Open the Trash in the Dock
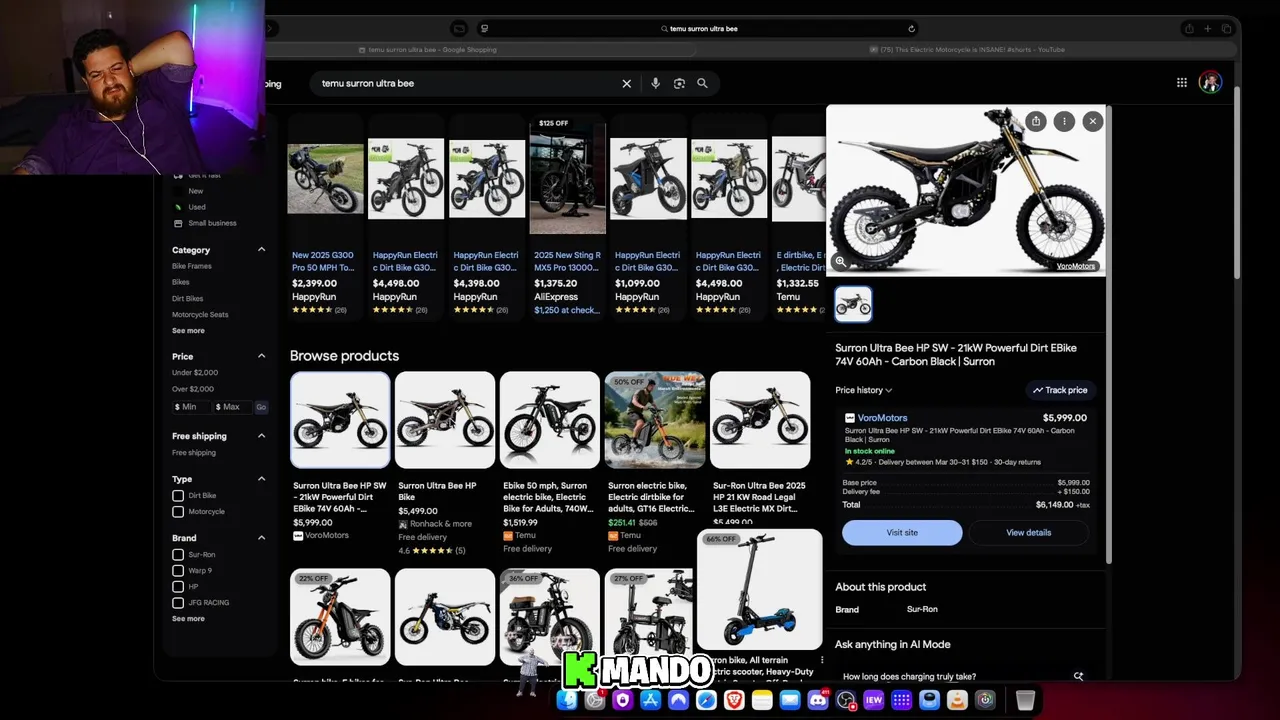Viewport: 1280px width, 720px height. tap(1025, 700)
